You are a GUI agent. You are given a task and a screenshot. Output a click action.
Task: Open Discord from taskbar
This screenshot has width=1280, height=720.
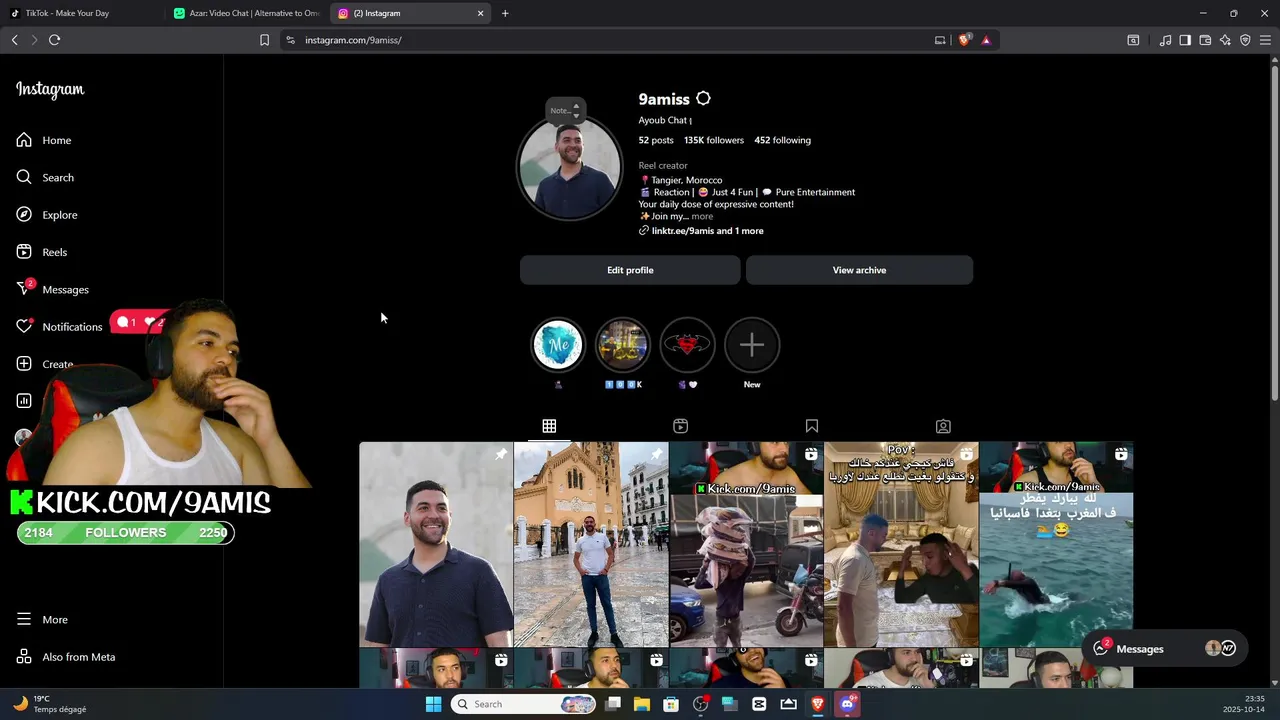(847, 704)
